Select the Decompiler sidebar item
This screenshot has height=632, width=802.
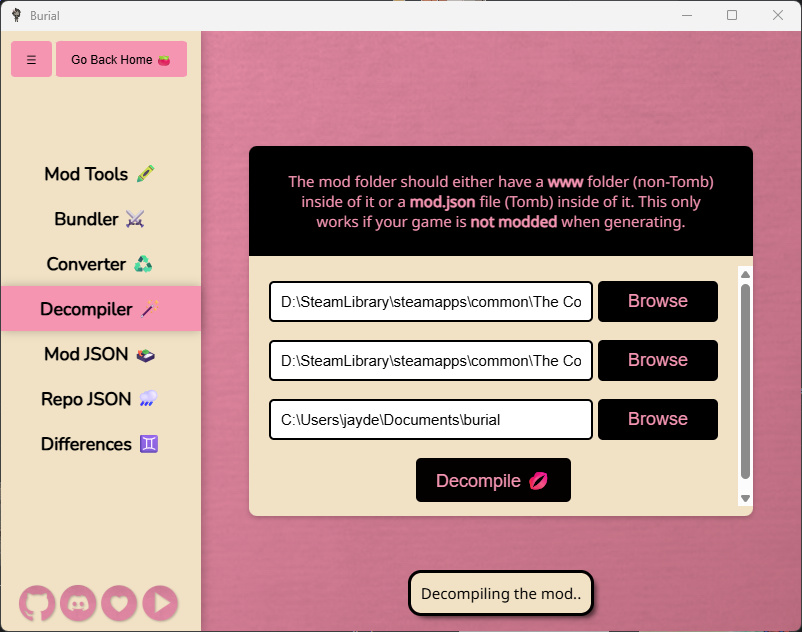click(100, 309)
